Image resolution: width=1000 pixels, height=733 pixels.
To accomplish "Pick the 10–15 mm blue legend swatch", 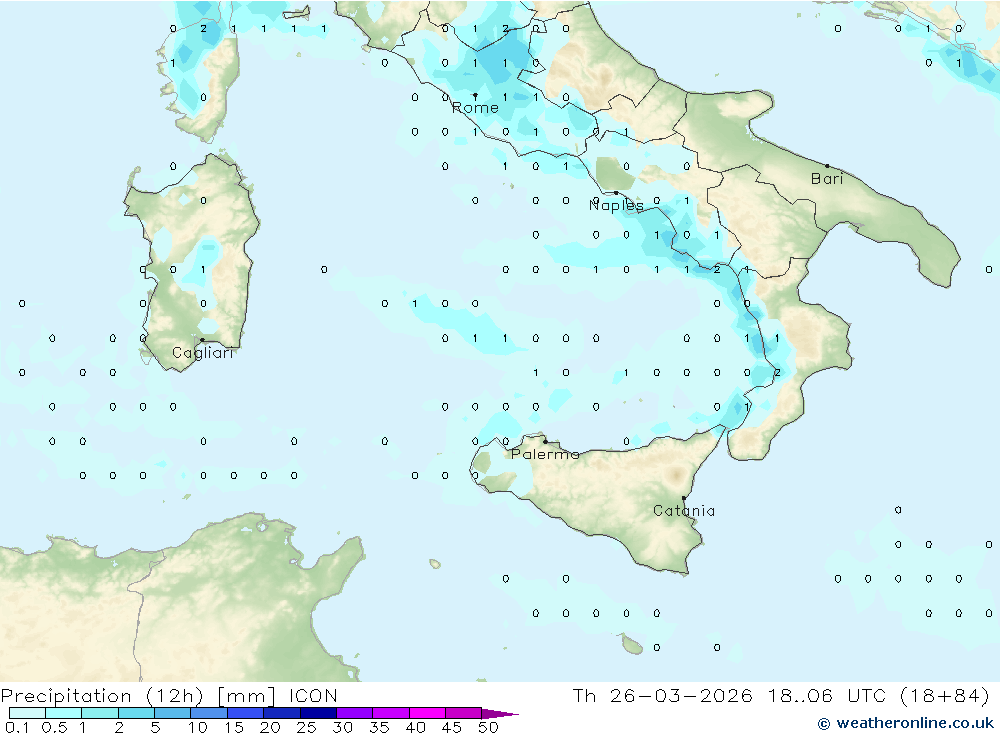I will pos(209,713).
